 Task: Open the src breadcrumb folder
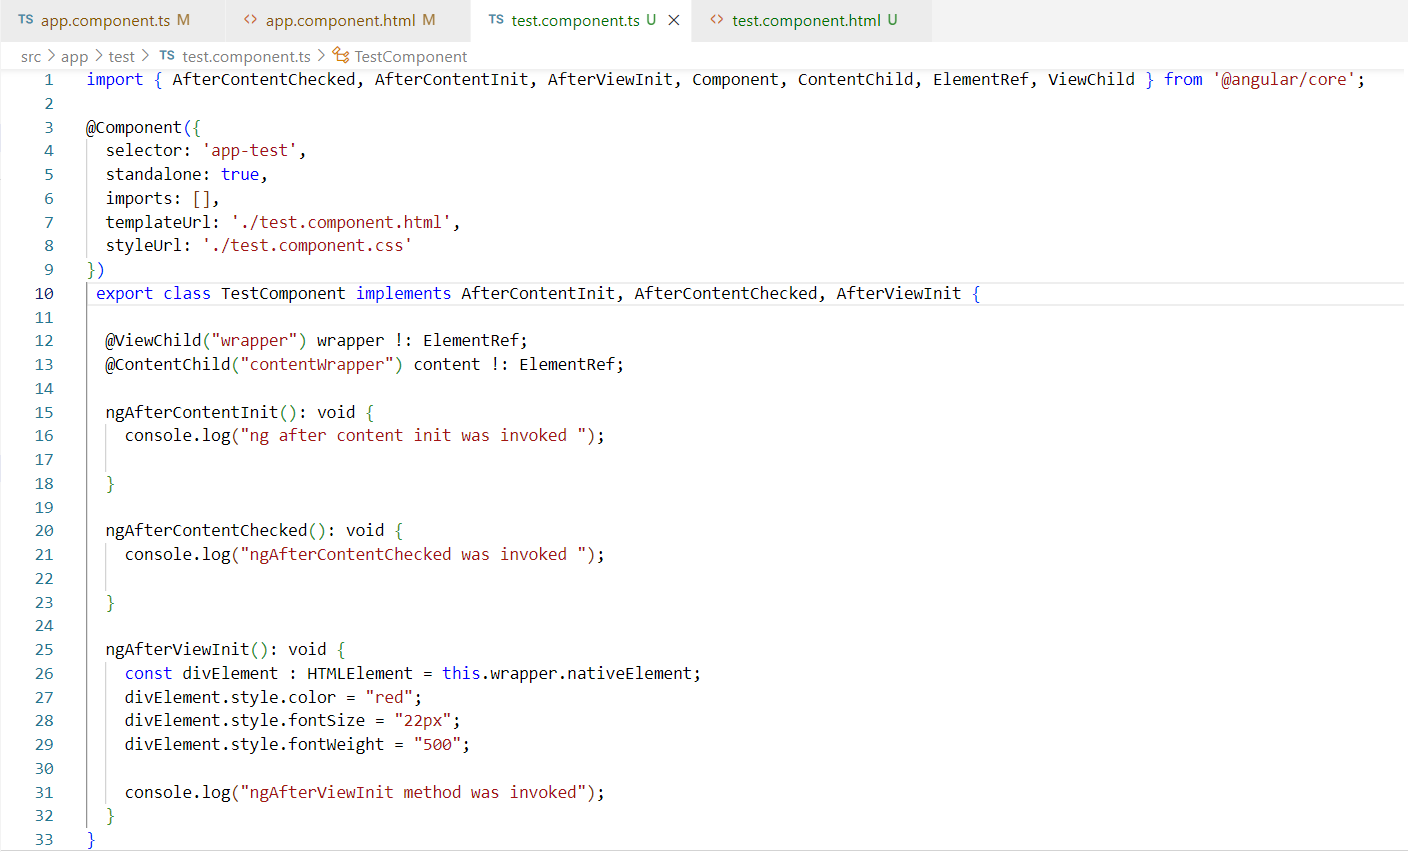pos(31,57)
